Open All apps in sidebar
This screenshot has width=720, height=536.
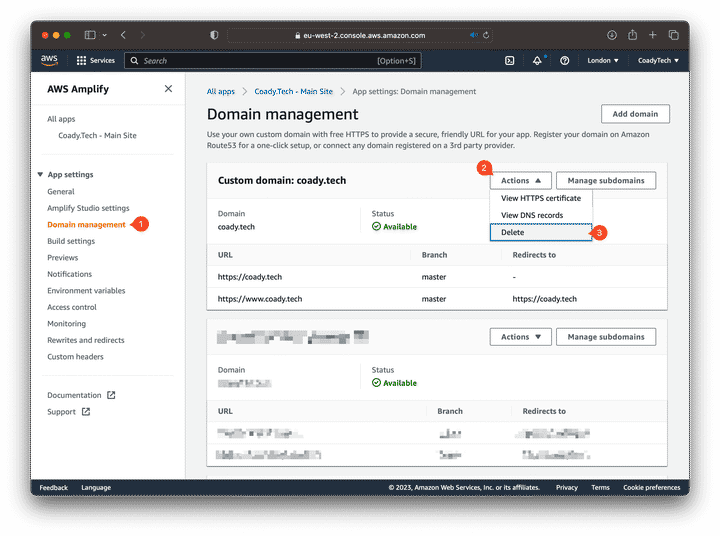[x=61, y=119]
